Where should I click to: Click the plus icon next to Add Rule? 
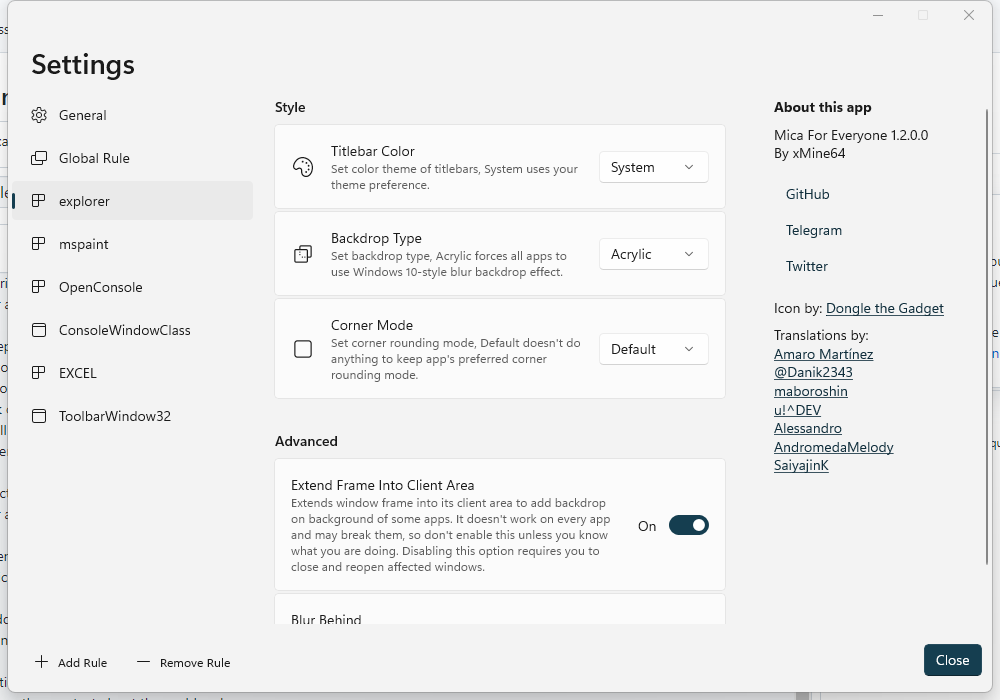pyautogui.click(x=40, y=662)
